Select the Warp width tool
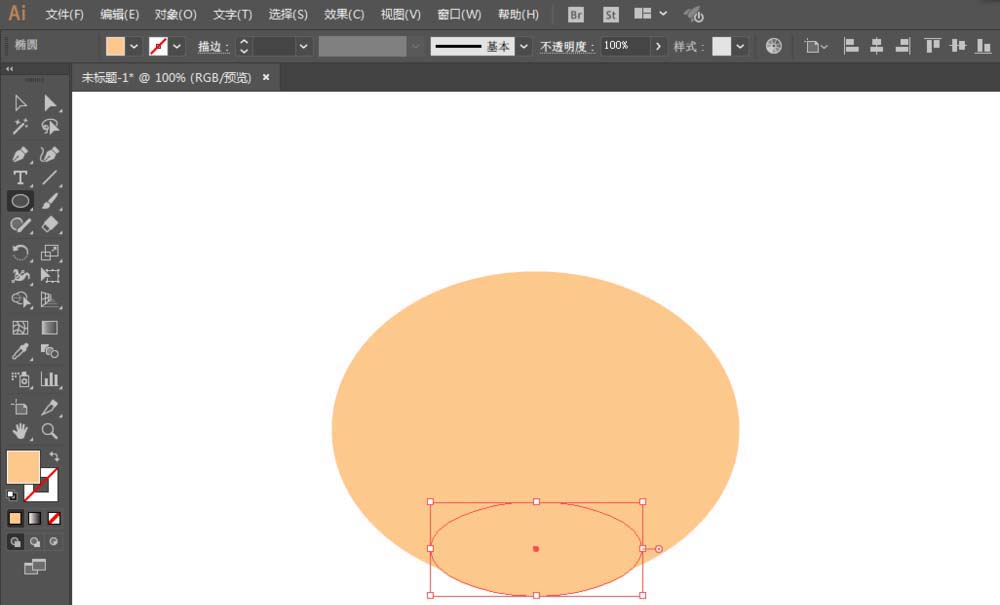Image resolution: width=1000 pixels, height=605 pixels. click(x=20, y=276)
